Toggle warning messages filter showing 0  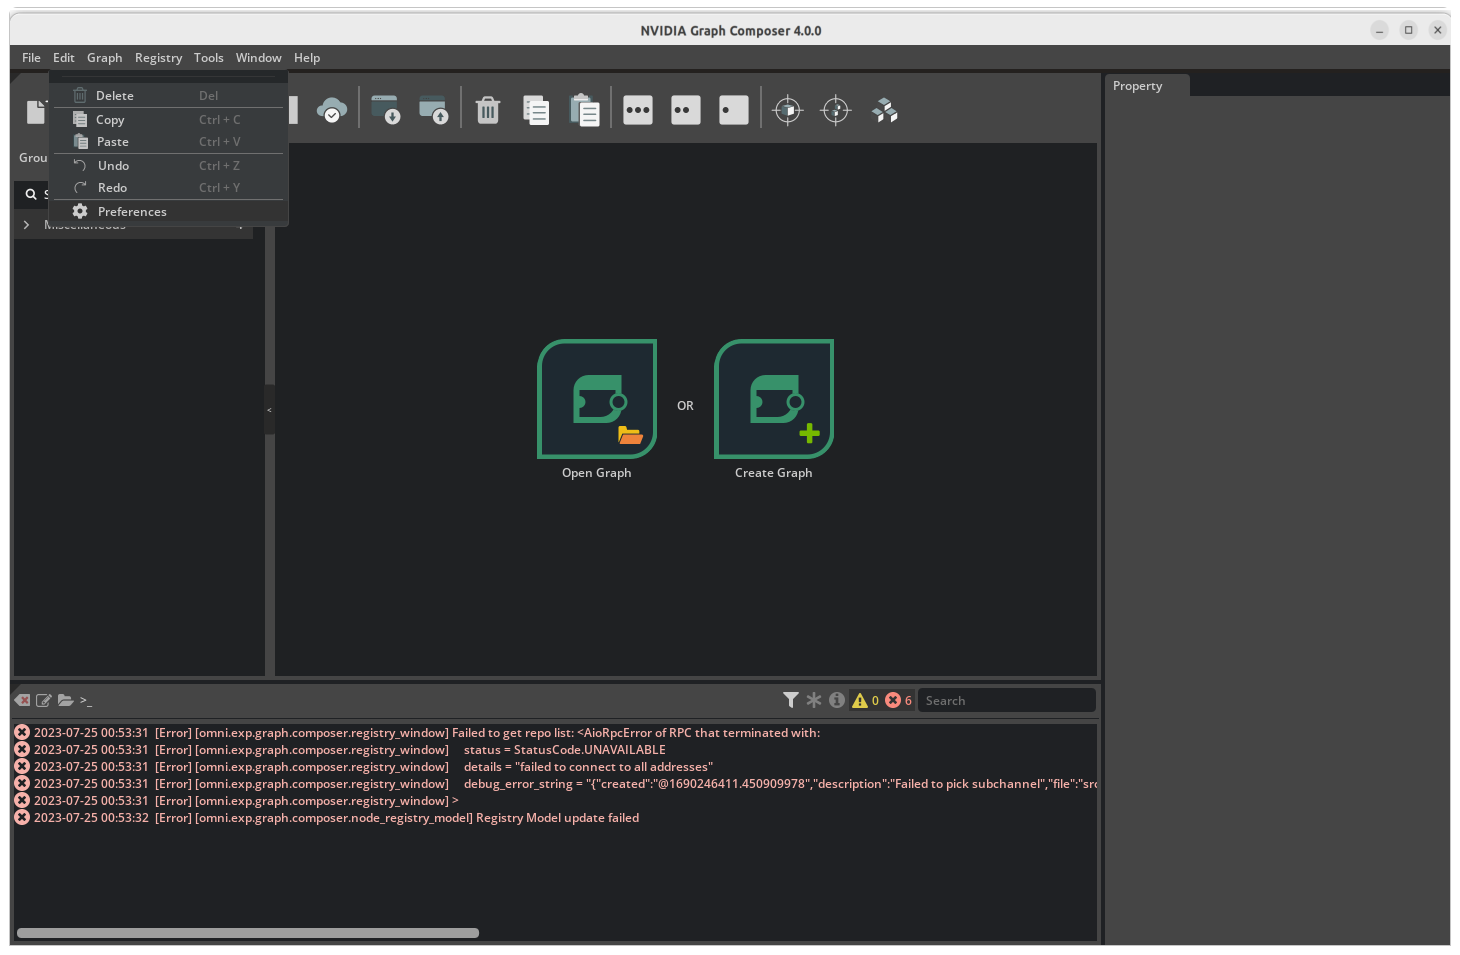coord(865,700)
